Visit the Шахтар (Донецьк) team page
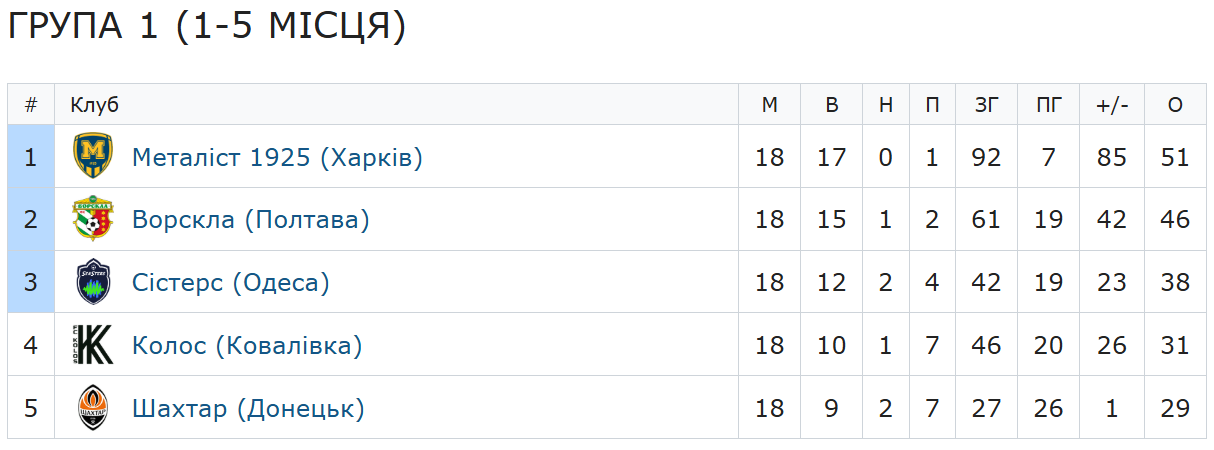 point(248,409)
